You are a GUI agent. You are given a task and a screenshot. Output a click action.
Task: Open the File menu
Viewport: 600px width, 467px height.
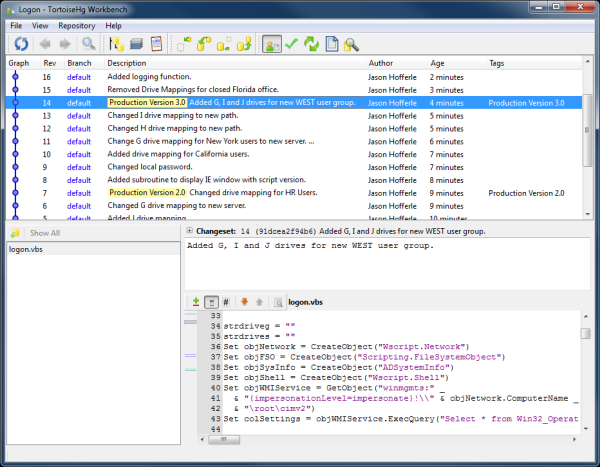click(x=16, y=26)
